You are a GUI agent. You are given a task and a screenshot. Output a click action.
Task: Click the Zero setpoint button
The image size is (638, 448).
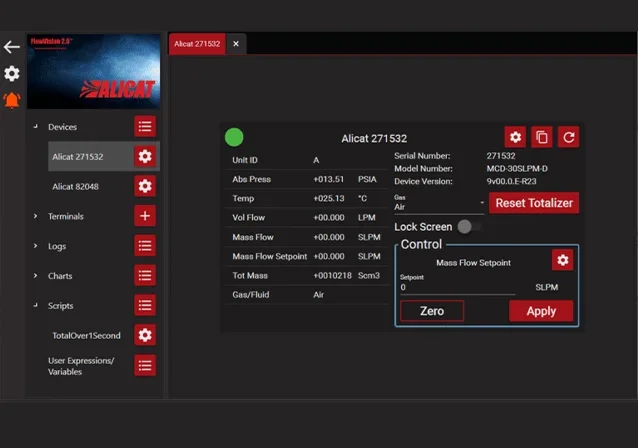click(x=432, y=311)
